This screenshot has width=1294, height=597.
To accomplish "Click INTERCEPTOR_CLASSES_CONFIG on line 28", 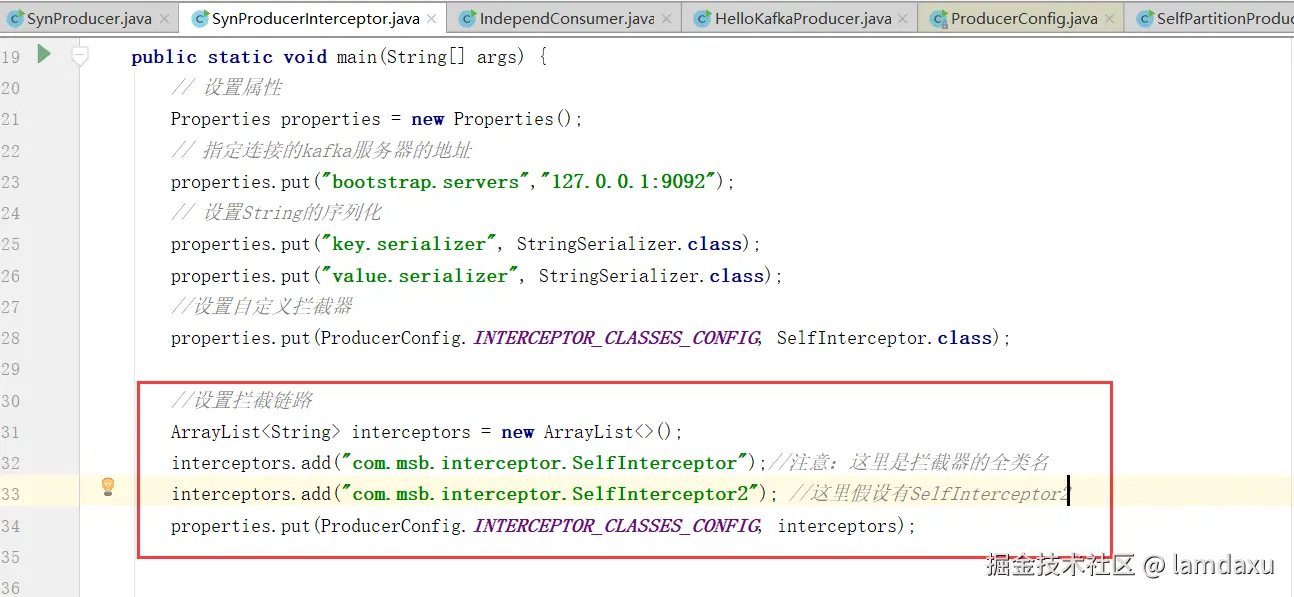I will (x=615, y=338).
